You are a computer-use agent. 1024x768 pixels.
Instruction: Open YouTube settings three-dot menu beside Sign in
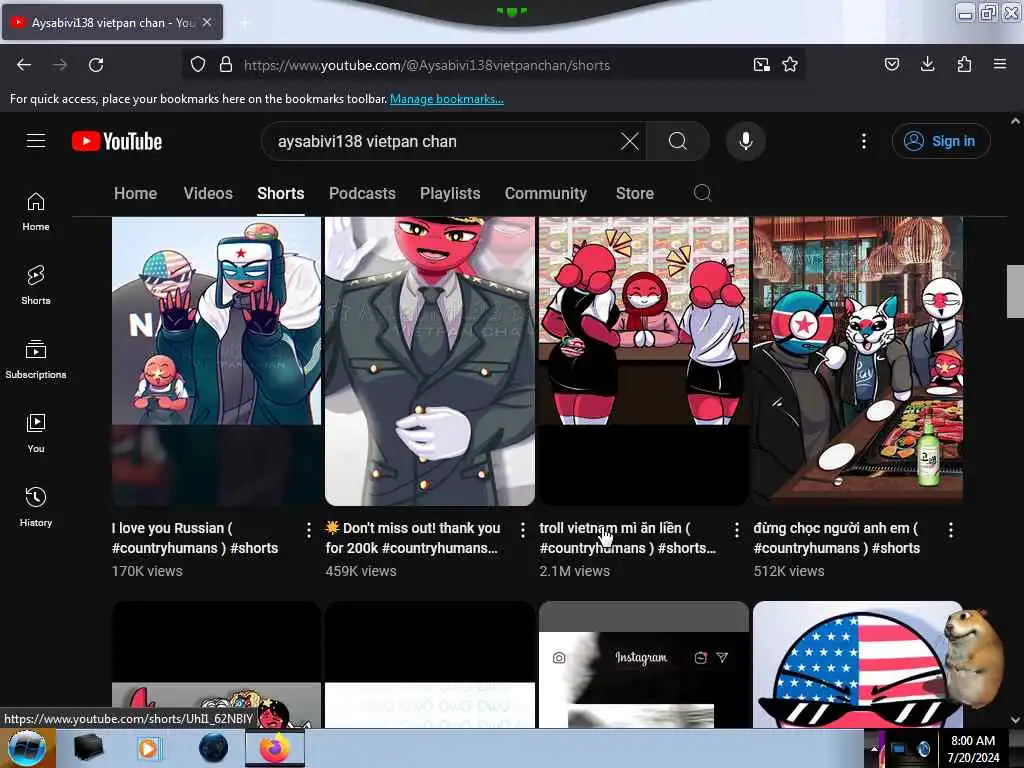pyautogui.click(x=863, y=141)
